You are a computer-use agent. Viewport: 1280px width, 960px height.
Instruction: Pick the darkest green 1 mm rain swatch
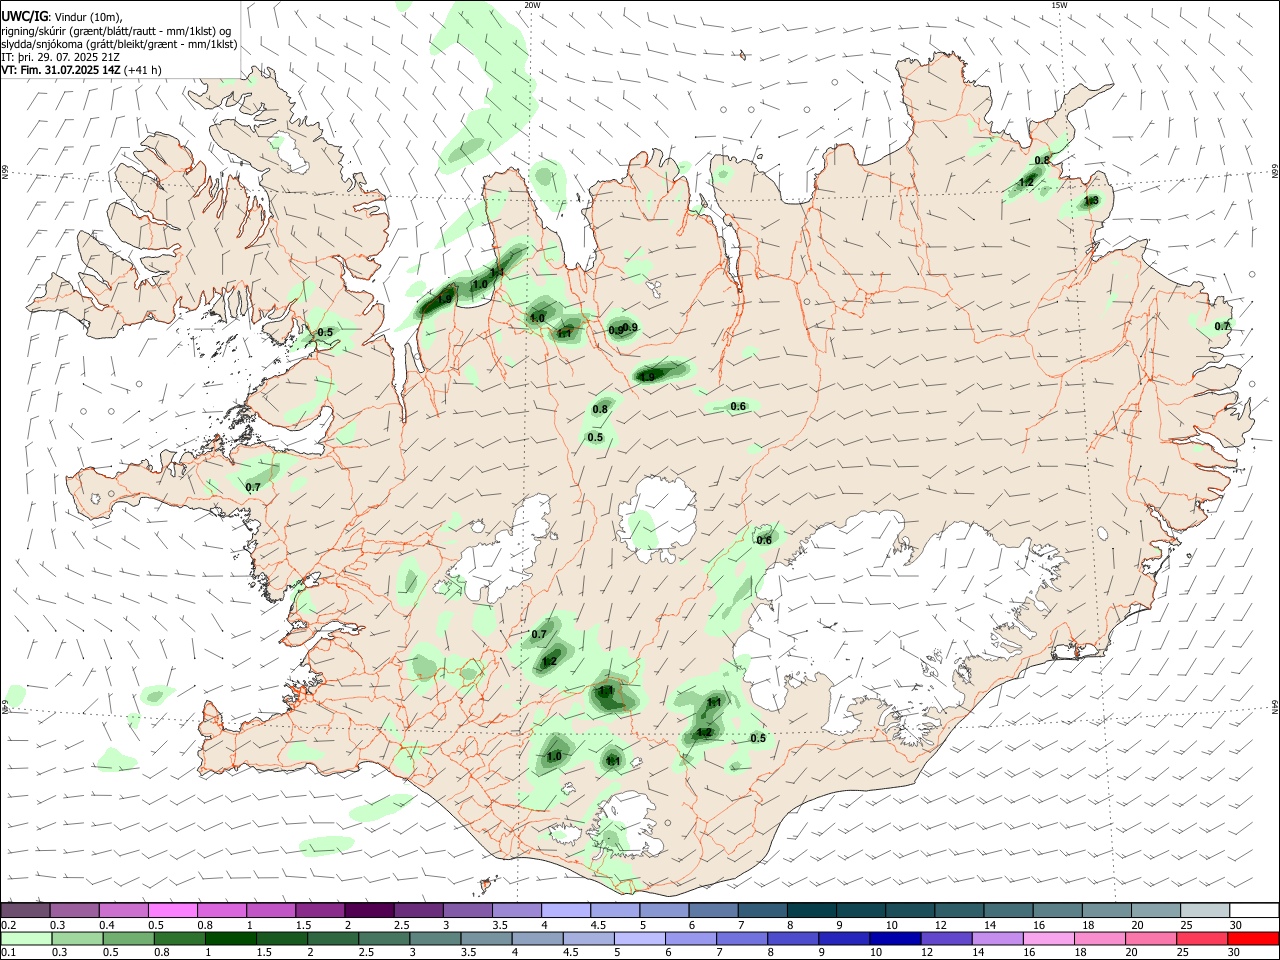point(231,939)
